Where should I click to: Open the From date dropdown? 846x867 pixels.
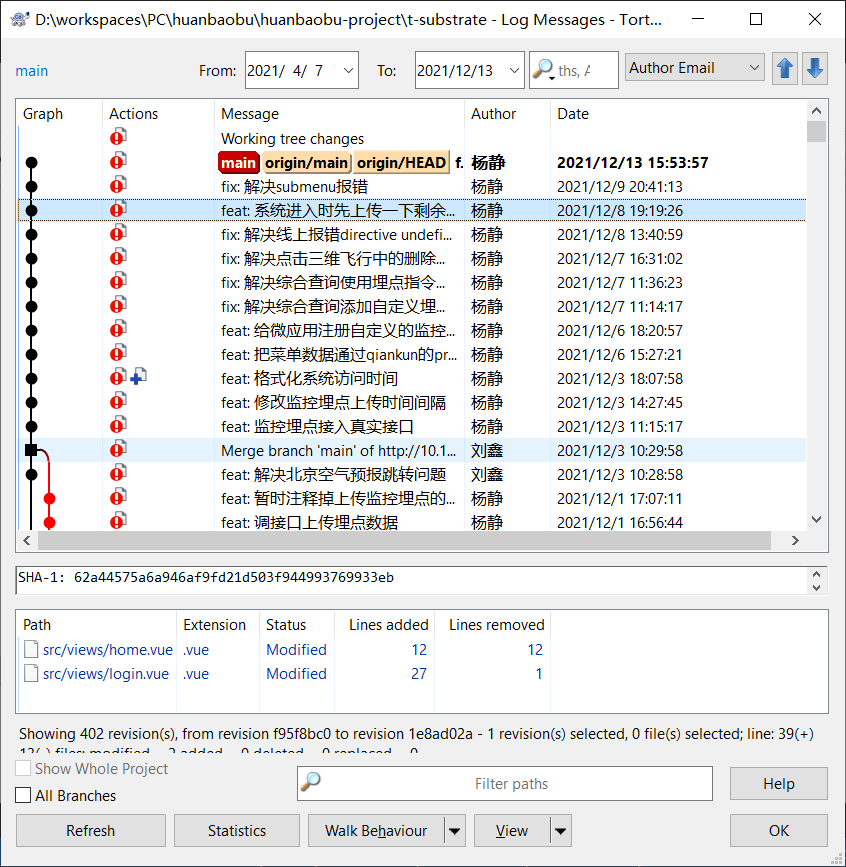pyautogui.click(x=348, y=70)
